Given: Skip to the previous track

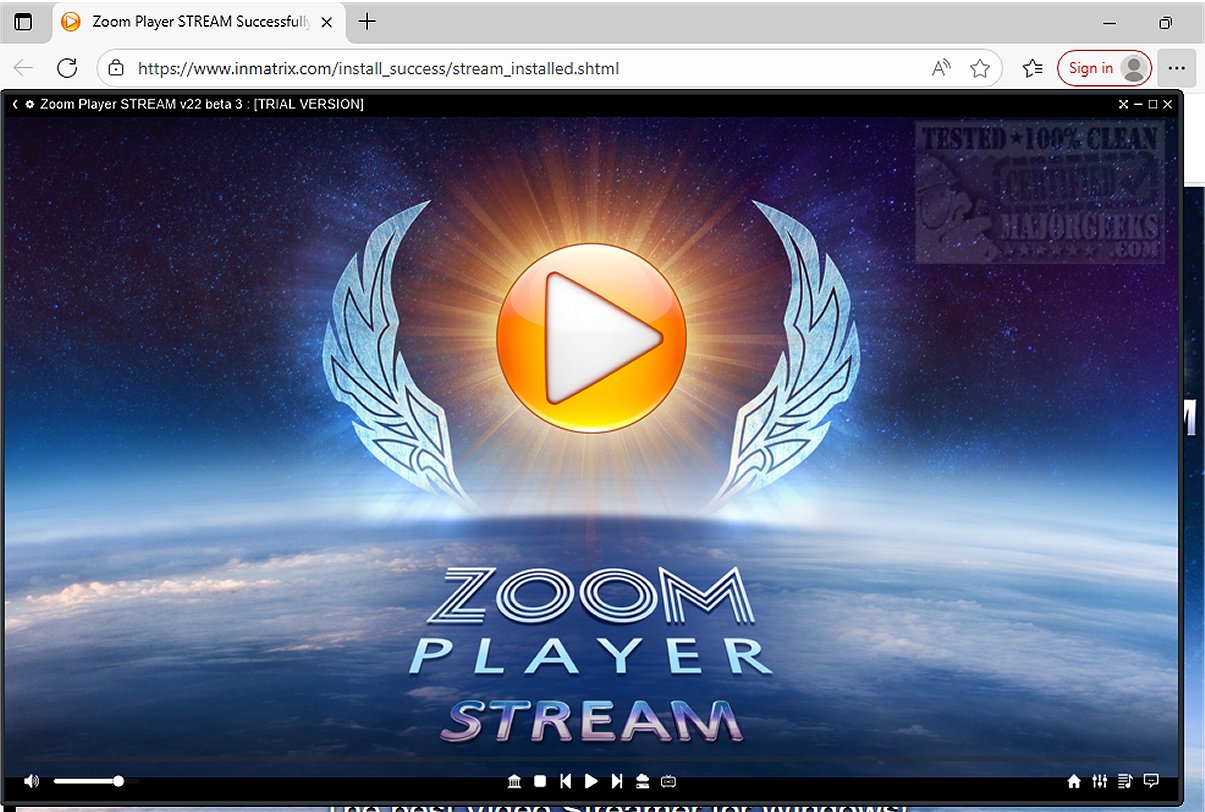Looking at the screenshot, I should pyautogui.click(x=566, y=781).
